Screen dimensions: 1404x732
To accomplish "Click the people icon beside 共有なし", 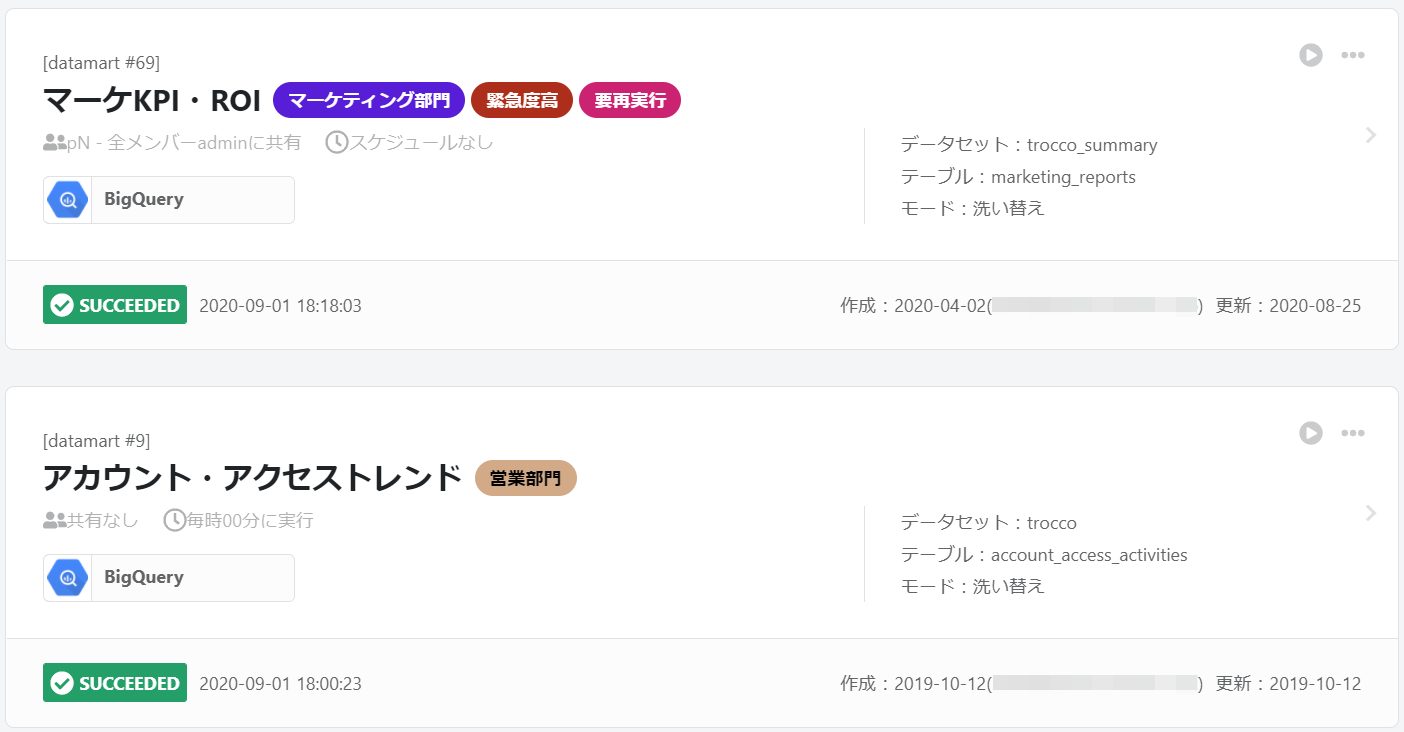I will 55,521.
